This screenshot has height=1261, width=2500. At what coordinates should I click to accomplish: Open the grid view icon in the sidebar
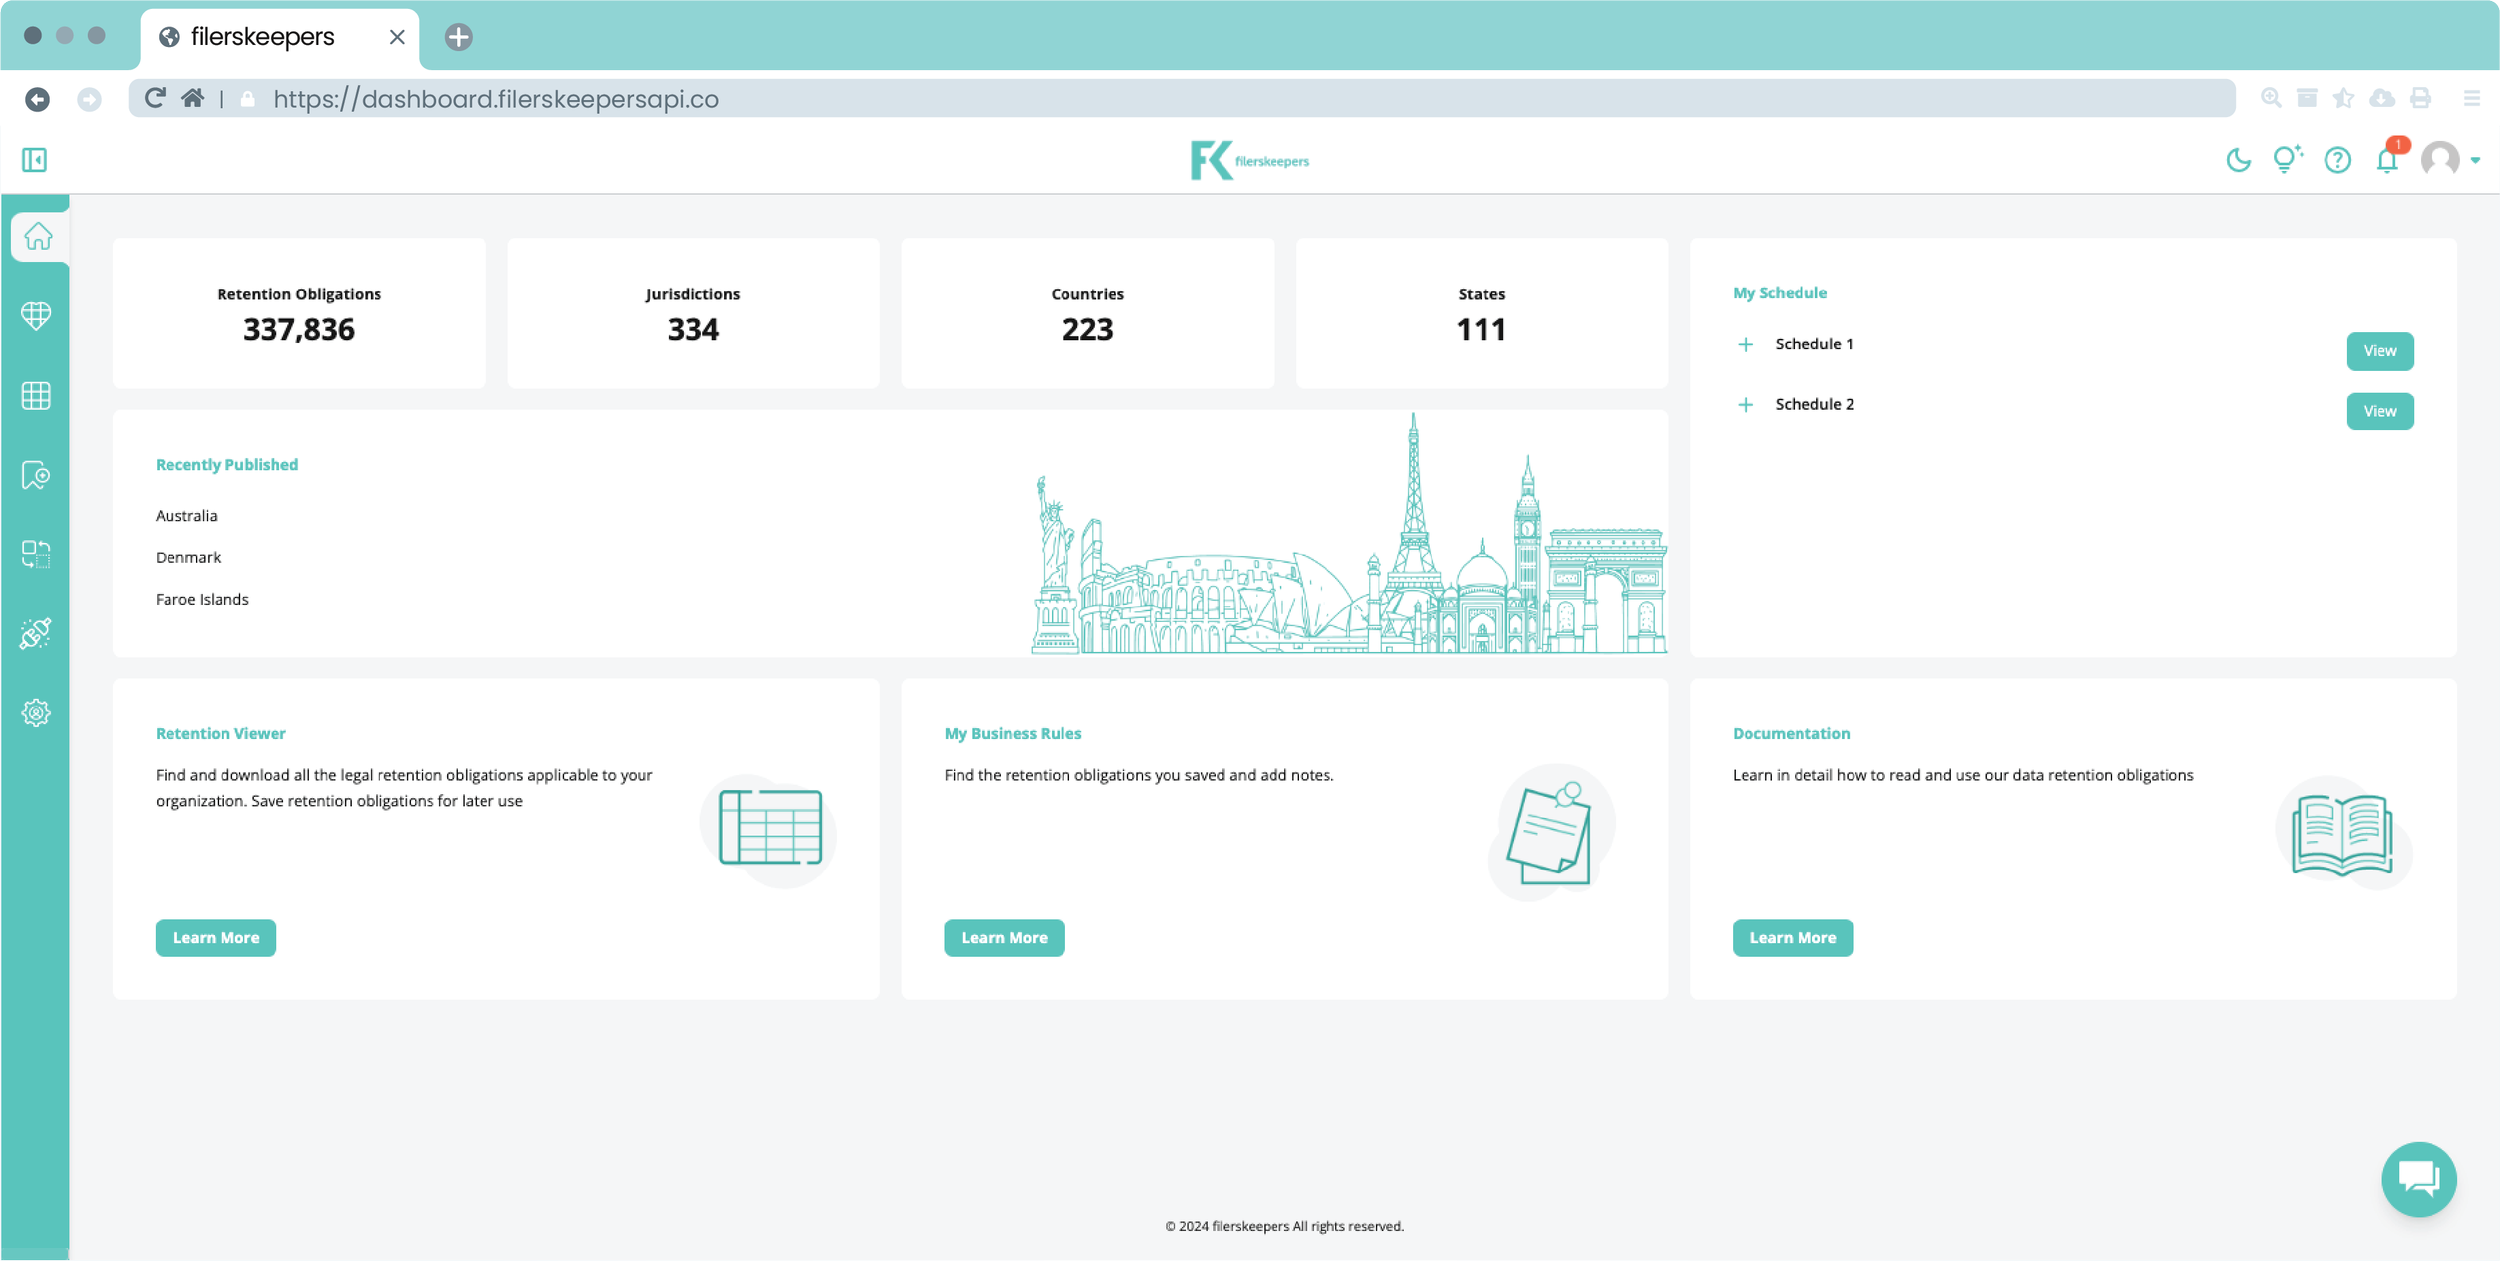(36, 395)
